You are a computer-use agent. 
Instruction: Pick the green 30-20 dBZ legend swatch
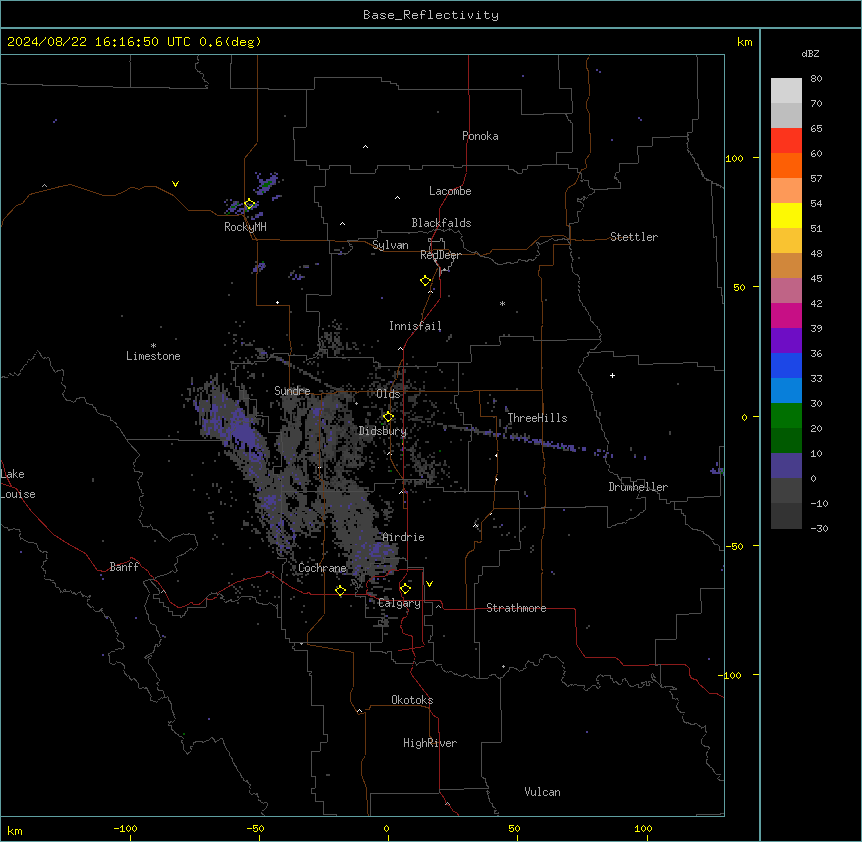[x=786, y=416]
